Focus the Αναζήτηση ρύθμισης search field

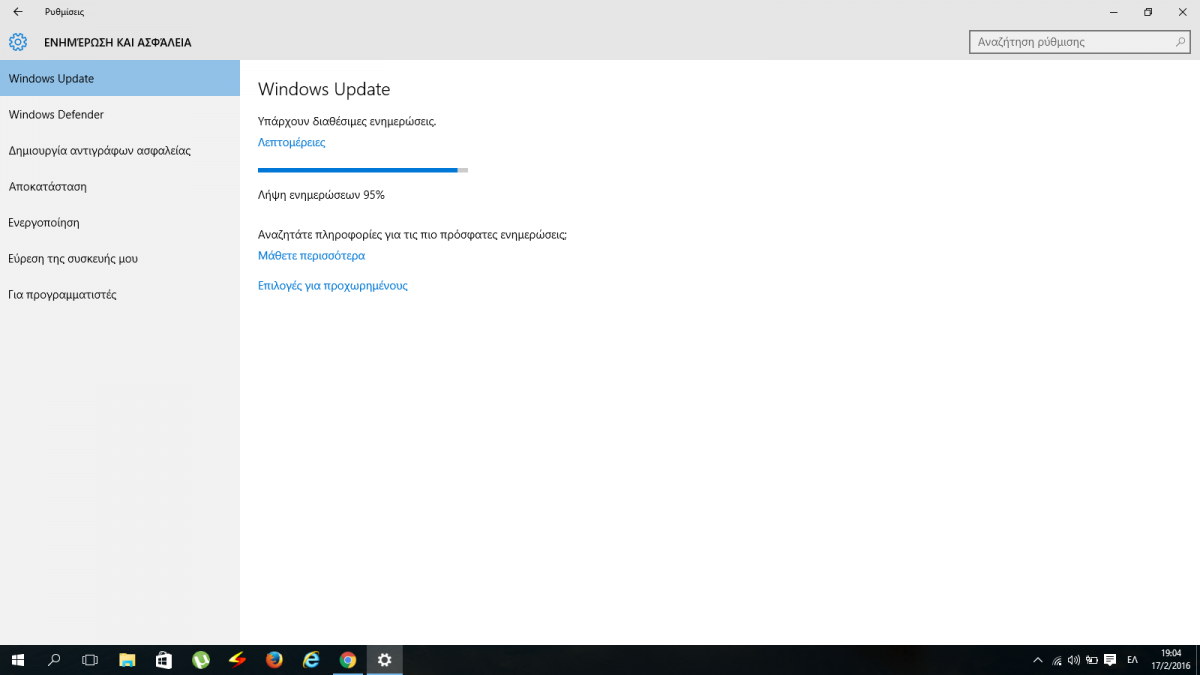coord(1079,42)
